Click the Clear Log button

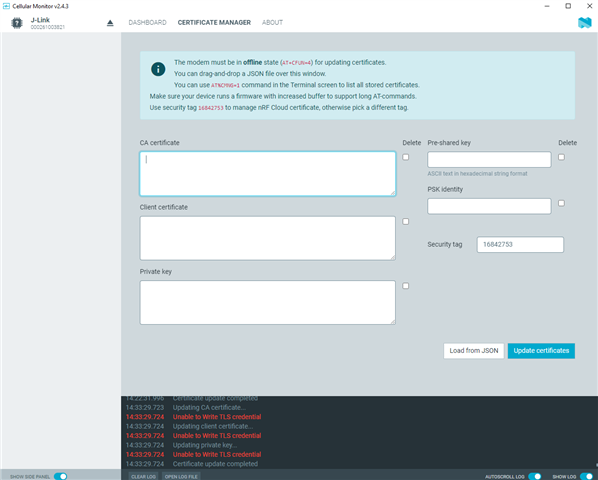point(143,477)
